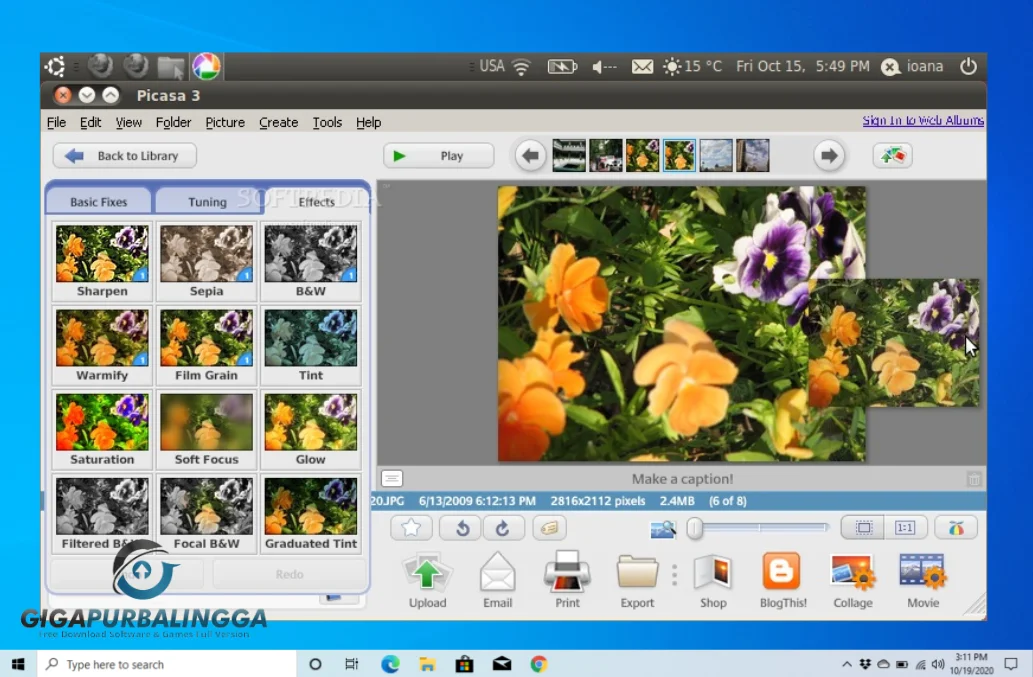Adjust the zoom slider handle
The height and width of the screenshot is (677, 1033).
(x=695, y=528)
